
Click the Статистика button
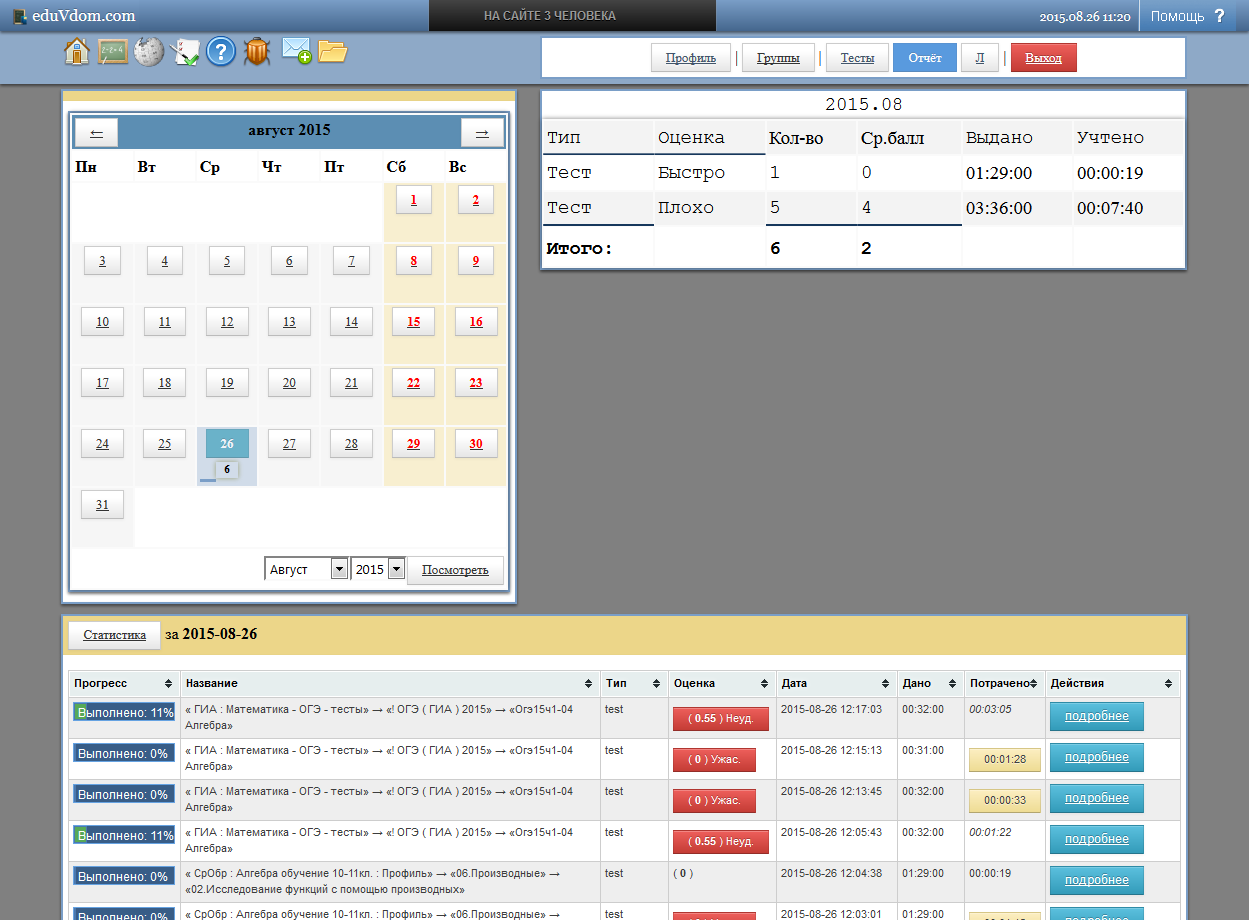pyautogui.click(x=114, y=635)
